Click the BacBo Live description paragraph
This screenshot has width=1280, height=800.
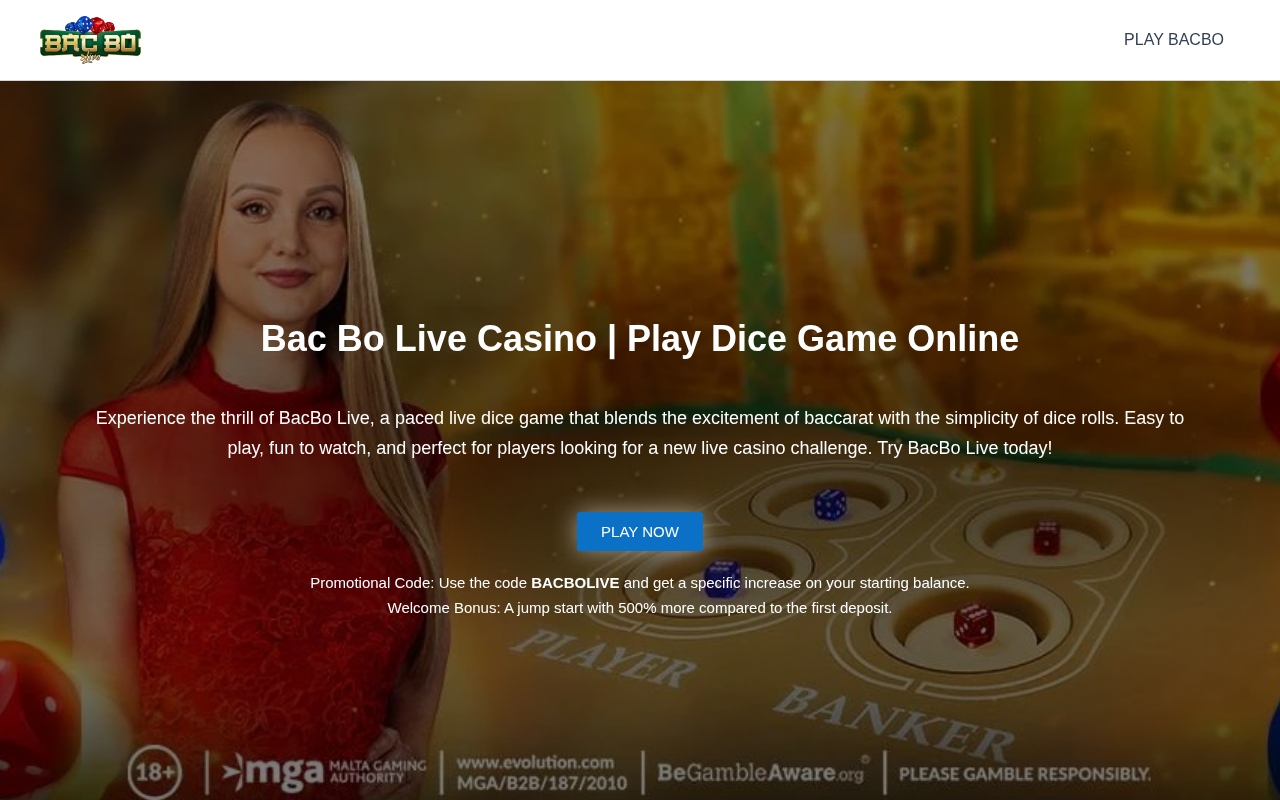point(640,433)
